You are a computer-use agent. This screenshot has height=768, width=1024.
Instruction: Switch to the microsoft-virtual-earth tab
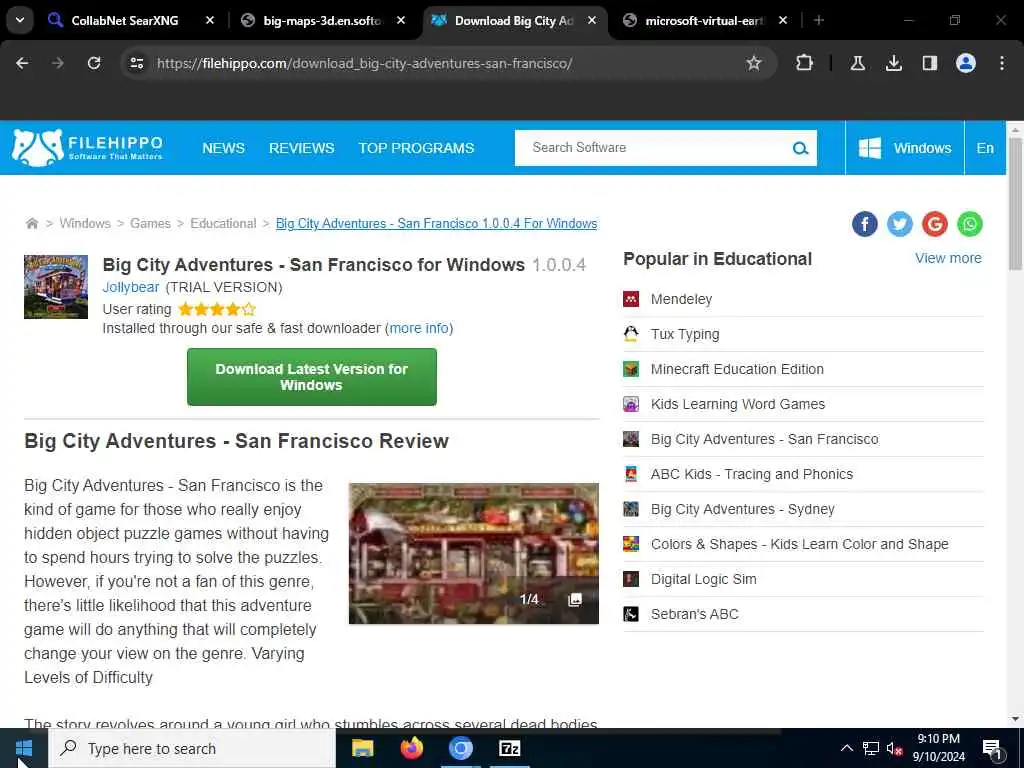pyautogui.click(x=704, y=21)
